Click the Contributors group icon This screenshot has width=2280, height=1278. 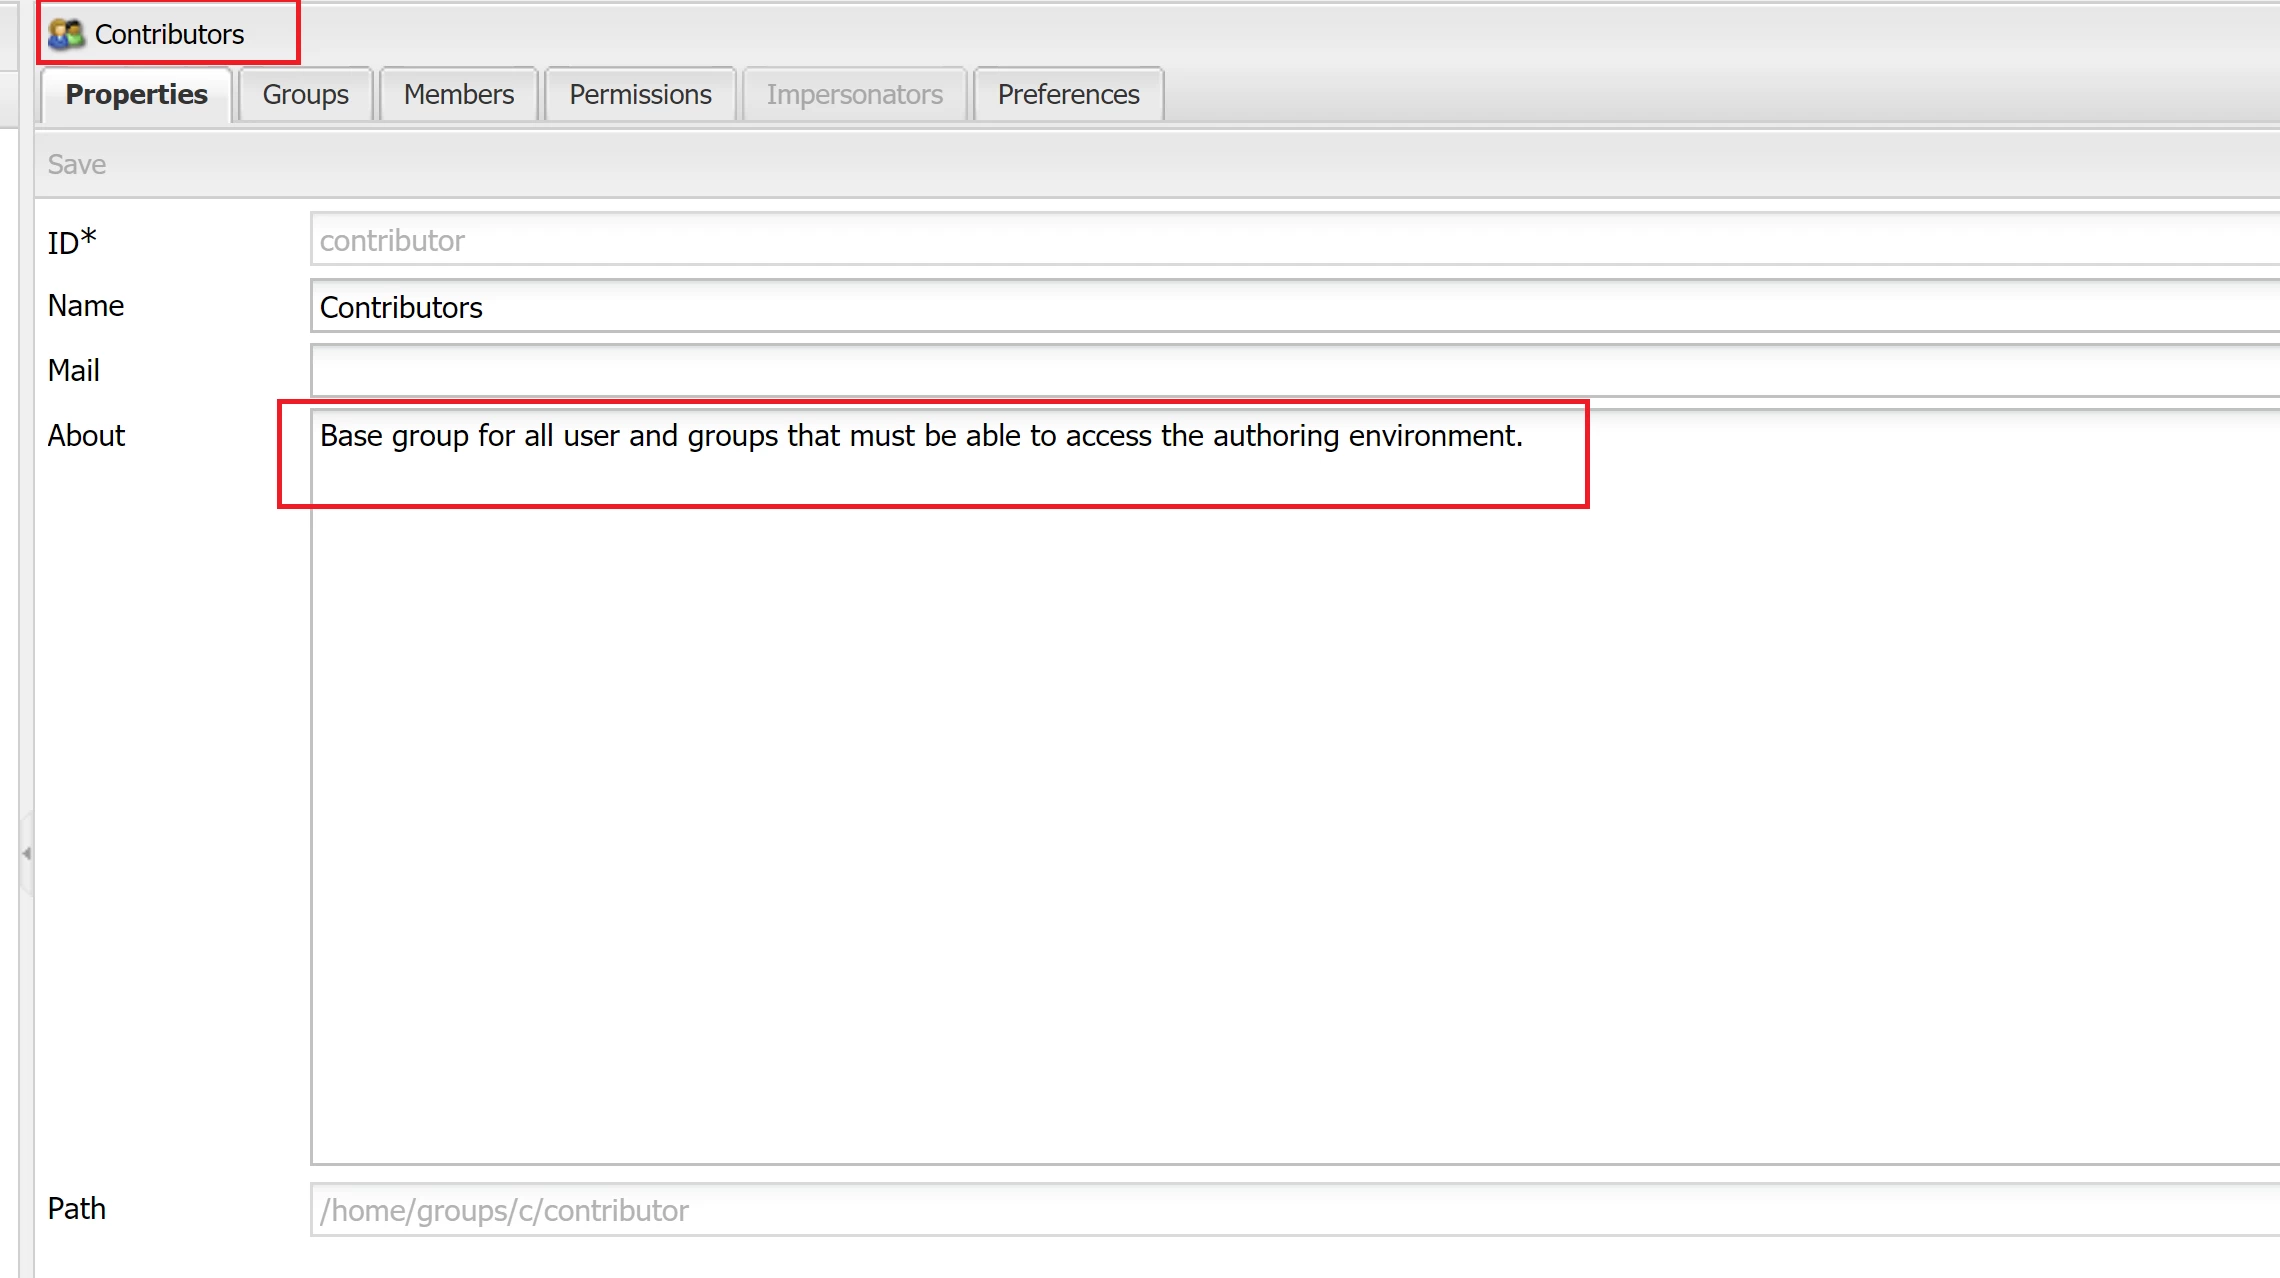tap(66, 34)
